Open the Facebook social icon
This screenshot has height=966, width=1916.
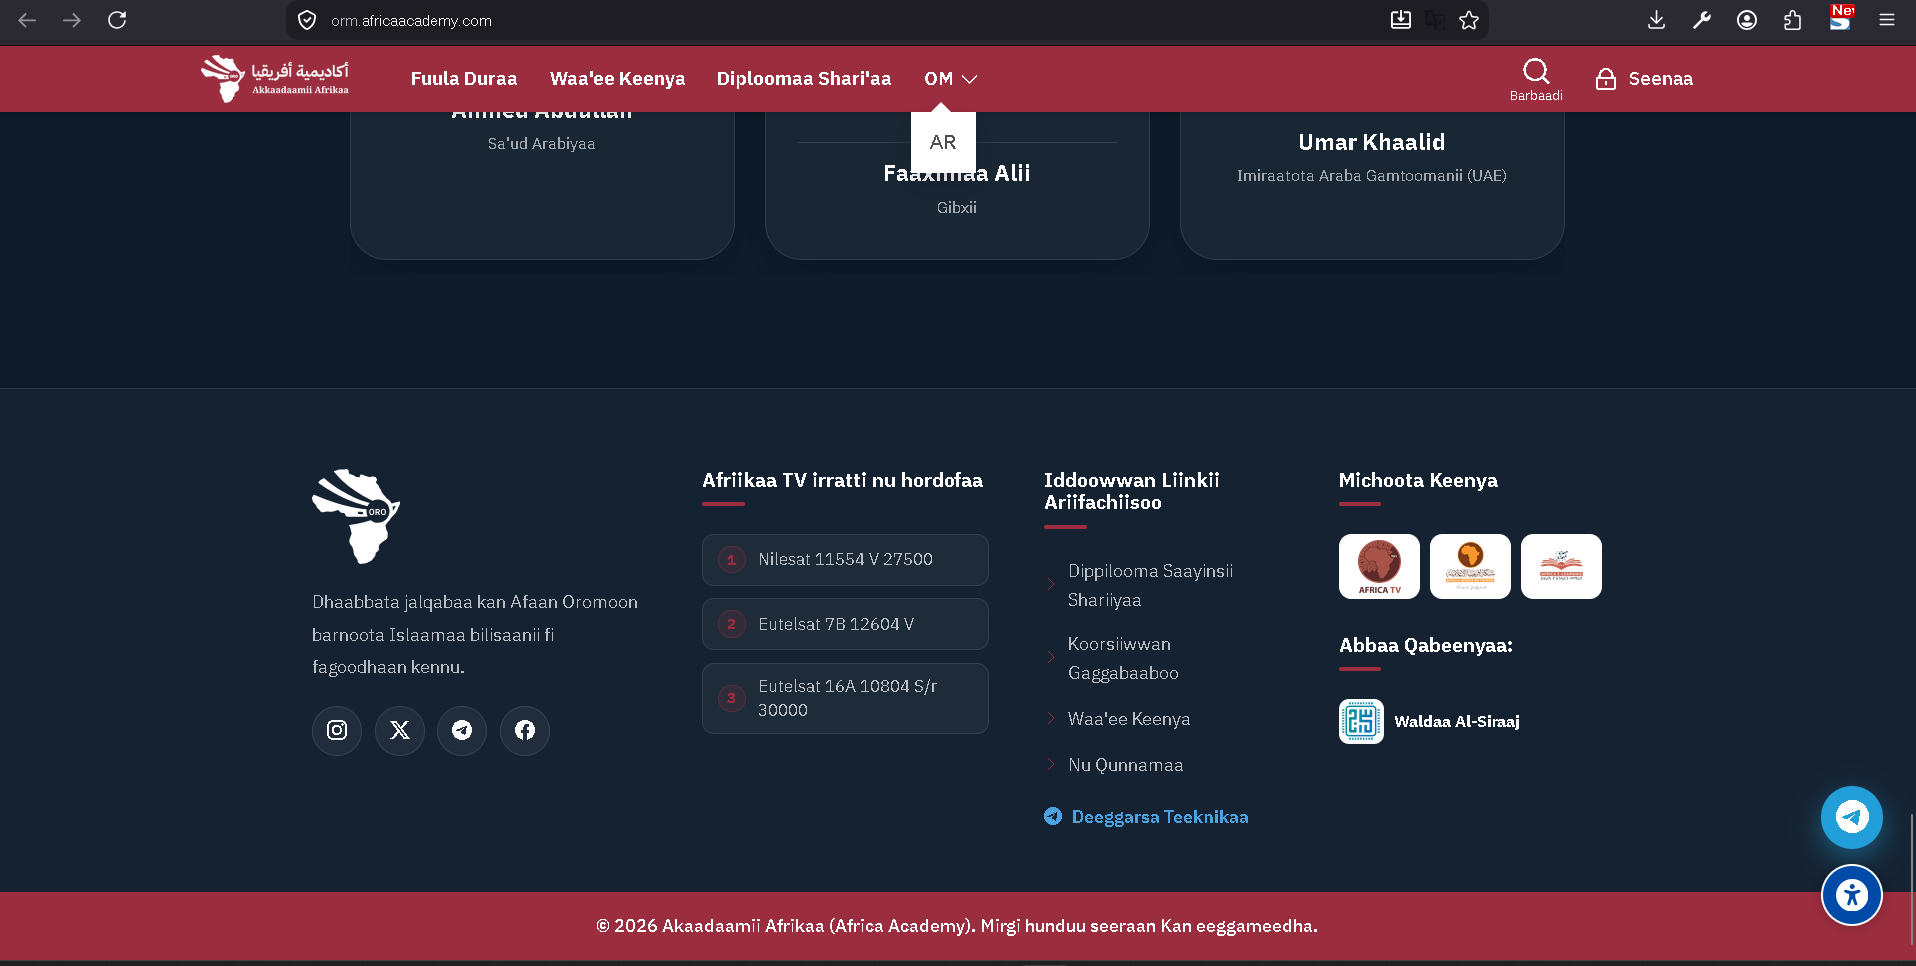(x=525, y=730)
